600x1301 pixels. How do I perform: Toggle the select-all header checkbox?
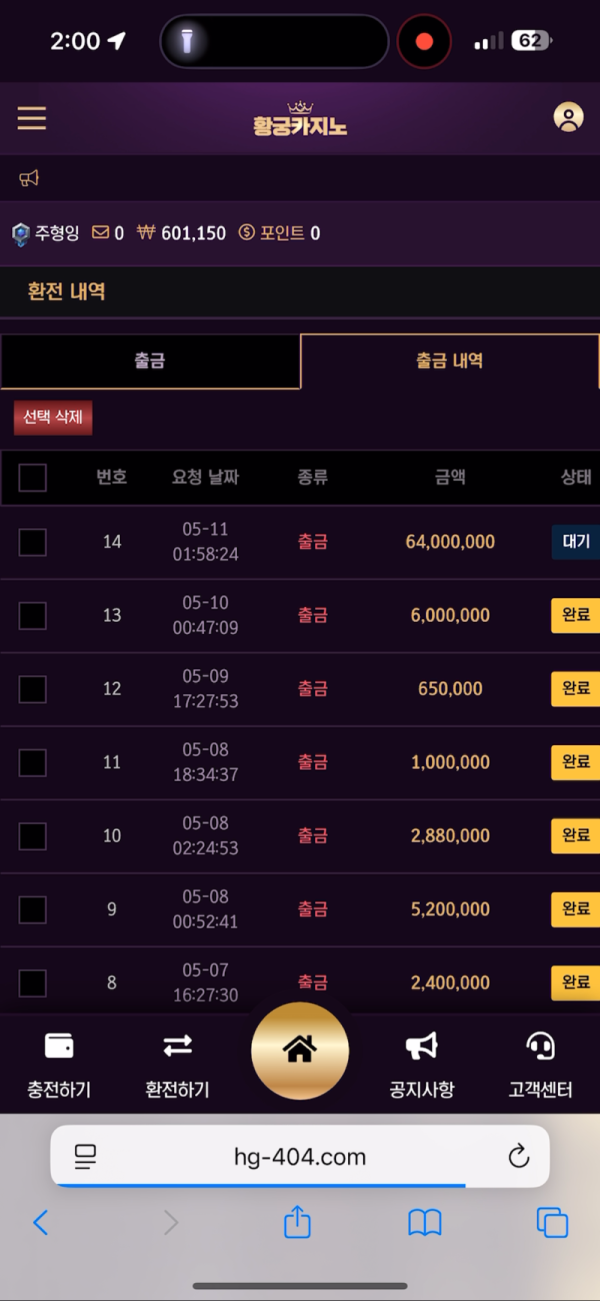(x=33, y=477)
